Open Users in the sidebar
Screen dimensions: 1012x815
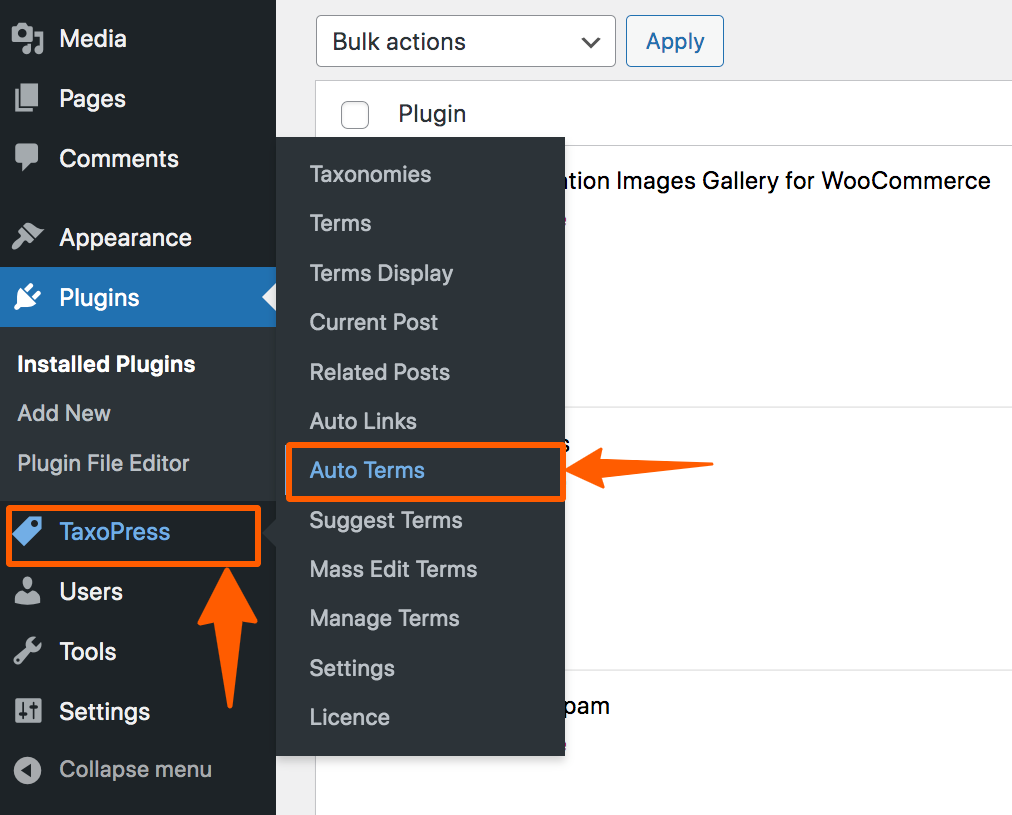pos(91,592)
